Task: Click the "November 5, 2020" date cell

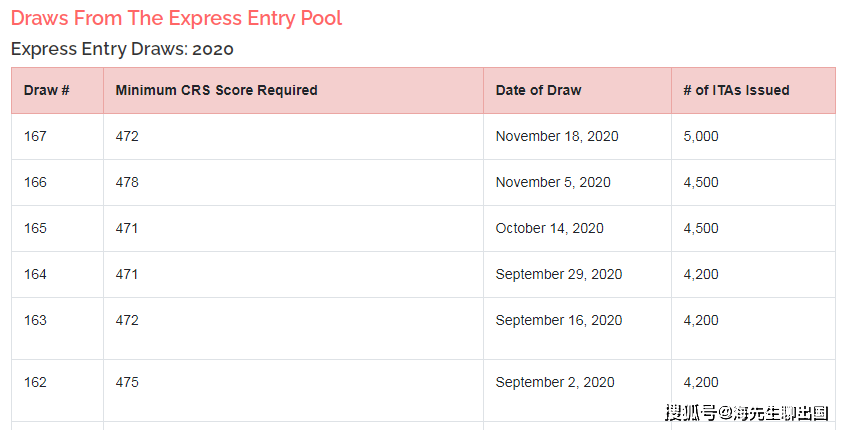Action: (x=577, y=182)
